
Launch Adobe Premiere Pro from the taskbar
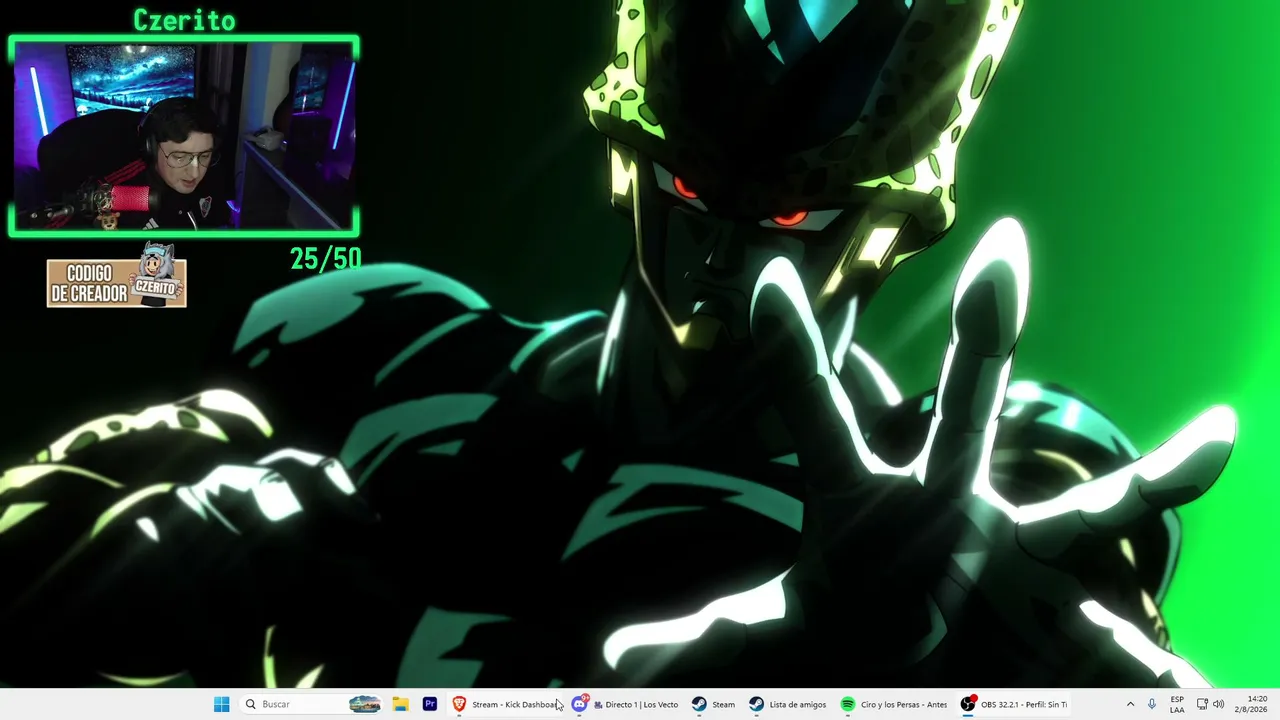point(430,704)
